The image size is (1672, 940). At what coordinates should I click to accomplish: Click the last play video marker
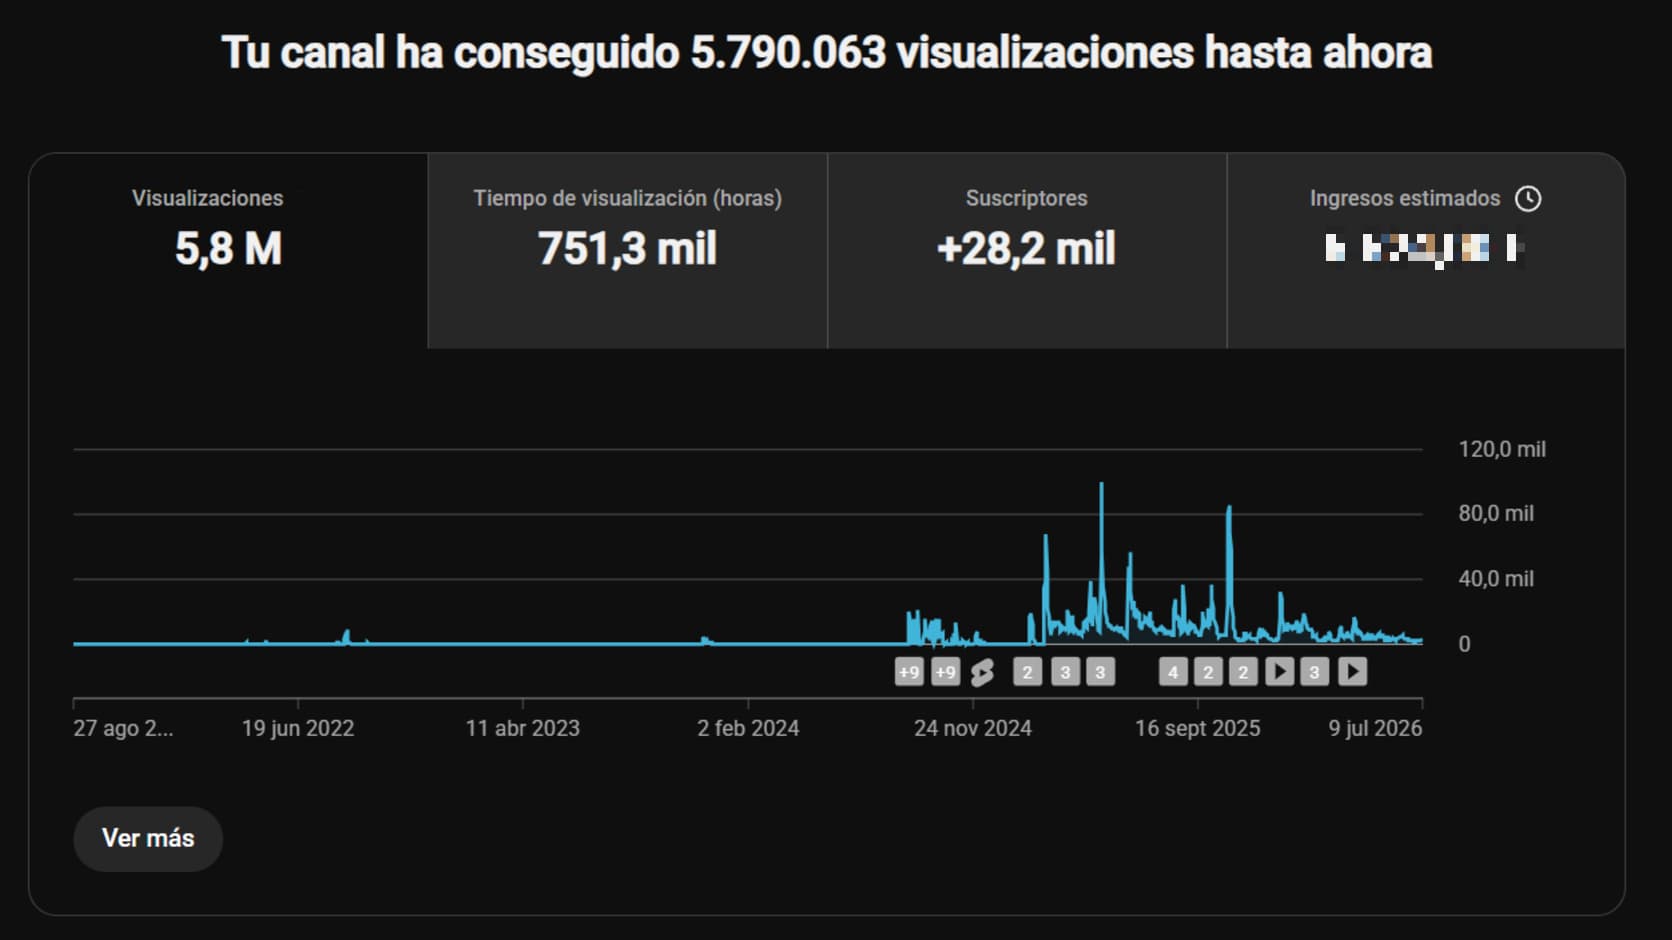[x=1352, y=672]
